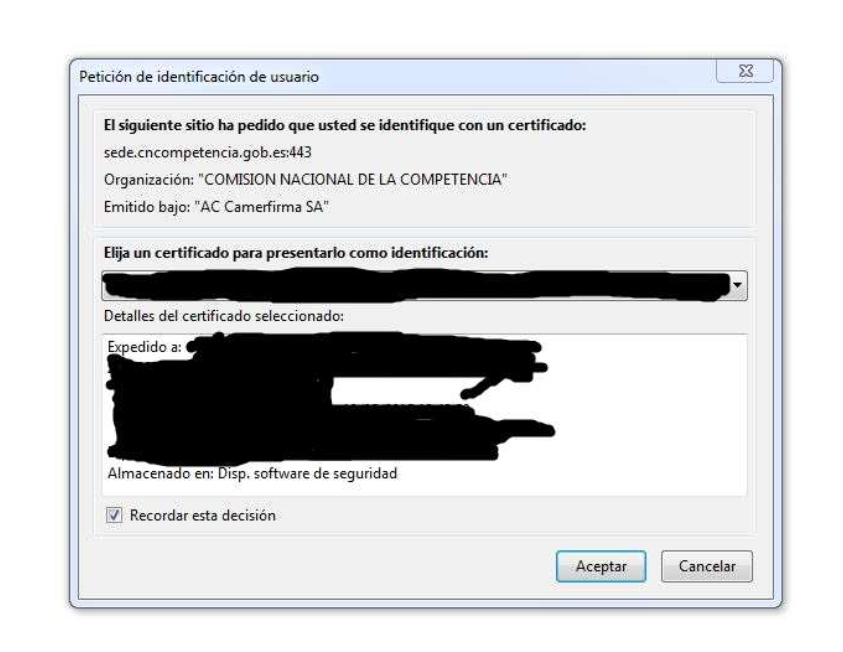This screenshot has height=652, width=843.
Task: Click the 'Almacenado en: Disp. software de seguridad' line
Action: point(252,474)
